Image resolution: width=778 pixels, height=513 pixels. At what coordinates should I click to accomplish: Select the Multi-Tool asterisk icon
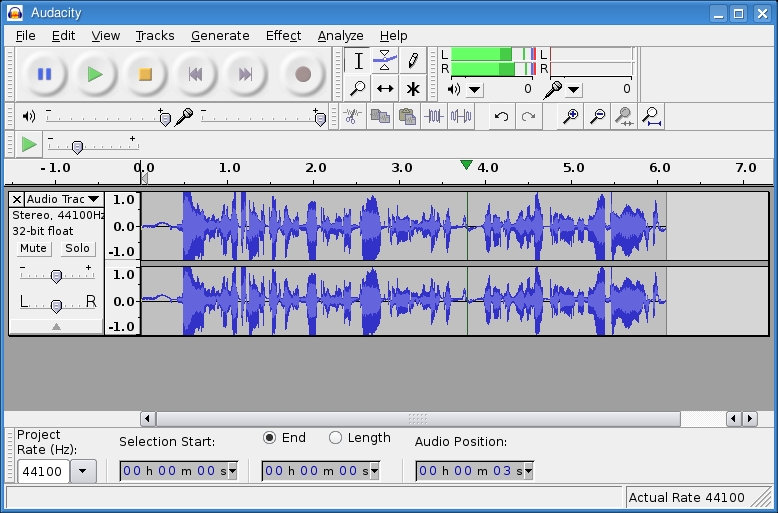[x=412, y=89]
